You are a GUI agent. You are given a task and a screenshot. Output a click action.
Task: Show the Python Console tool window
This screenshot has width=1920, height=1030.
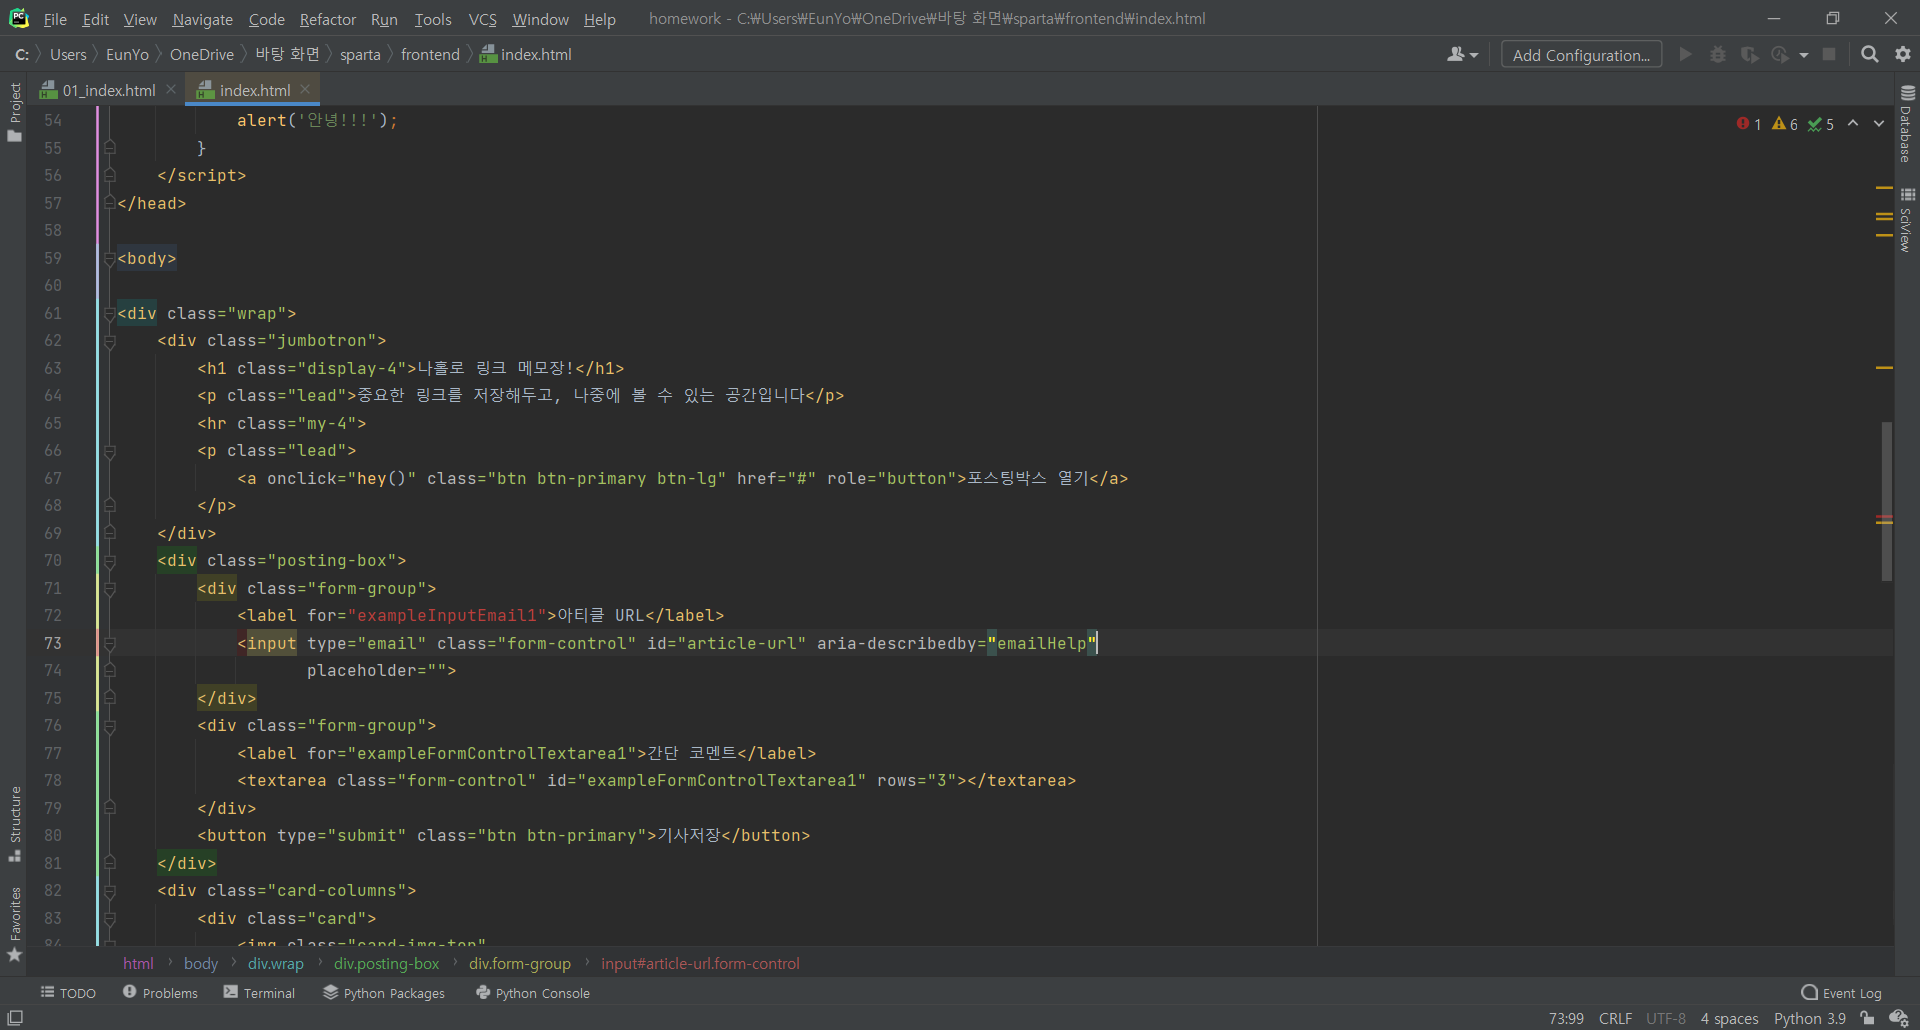click(533, 993)
